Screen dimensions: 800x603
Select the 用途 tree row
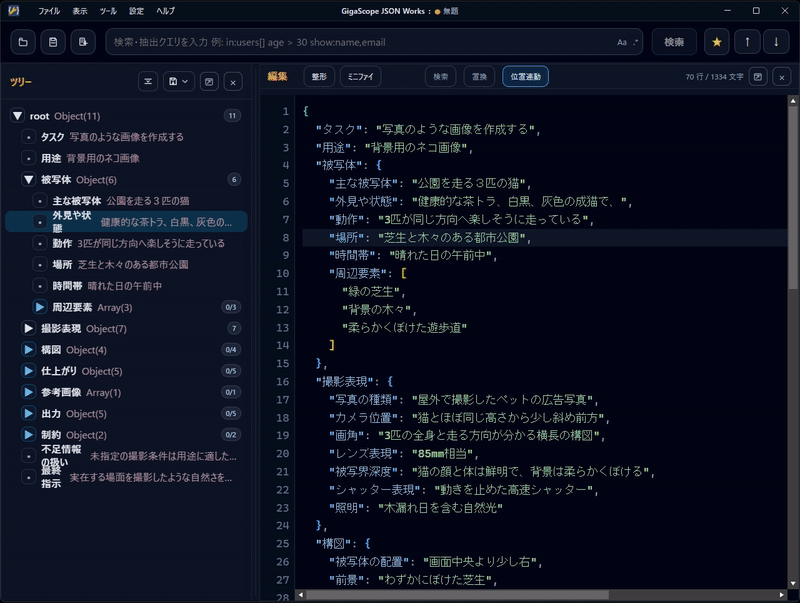point(127,158)
